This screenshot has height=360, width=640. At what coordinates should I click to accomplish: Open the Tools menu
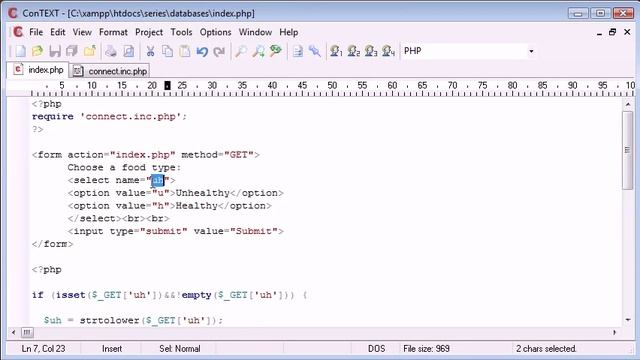[x=181, y=32]
